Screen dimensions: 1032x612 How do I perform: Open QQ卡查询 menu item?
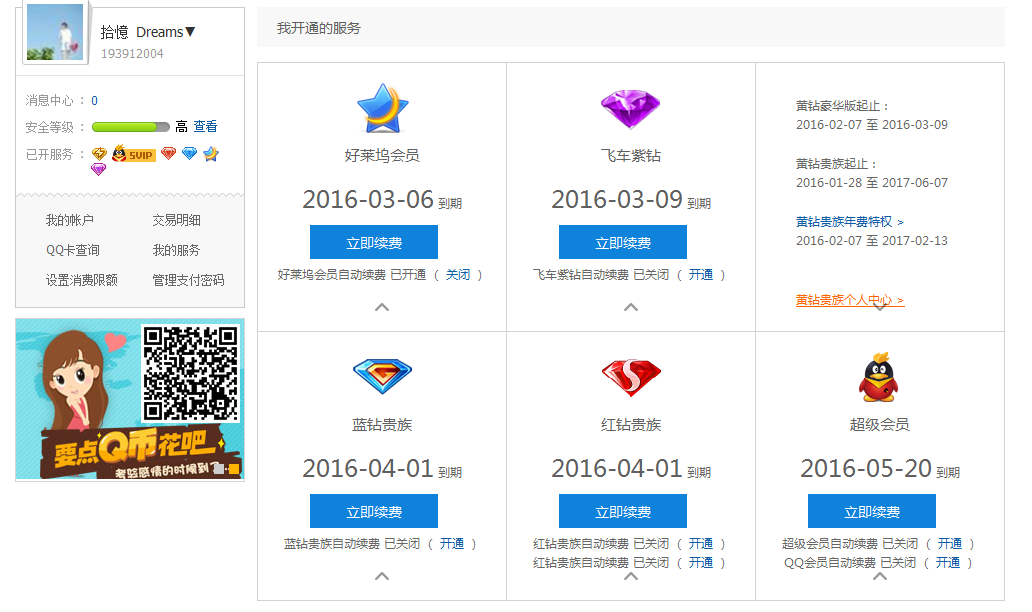[72, 250]
